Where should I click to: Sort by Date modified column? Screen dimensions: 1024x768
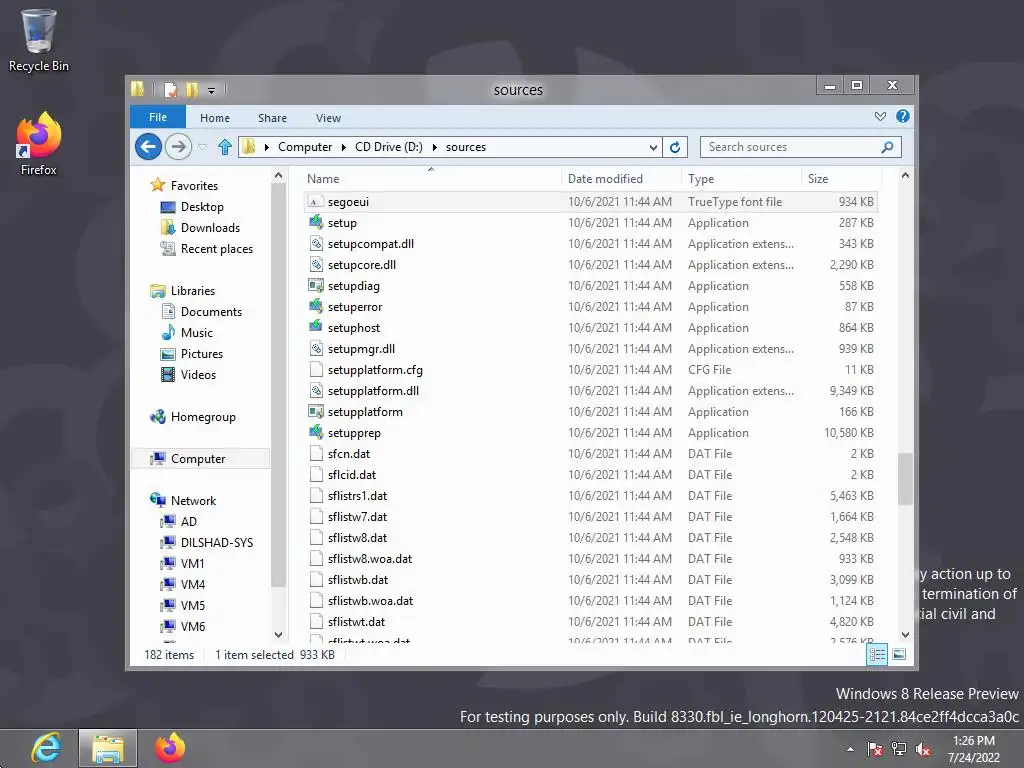[621, 178]
